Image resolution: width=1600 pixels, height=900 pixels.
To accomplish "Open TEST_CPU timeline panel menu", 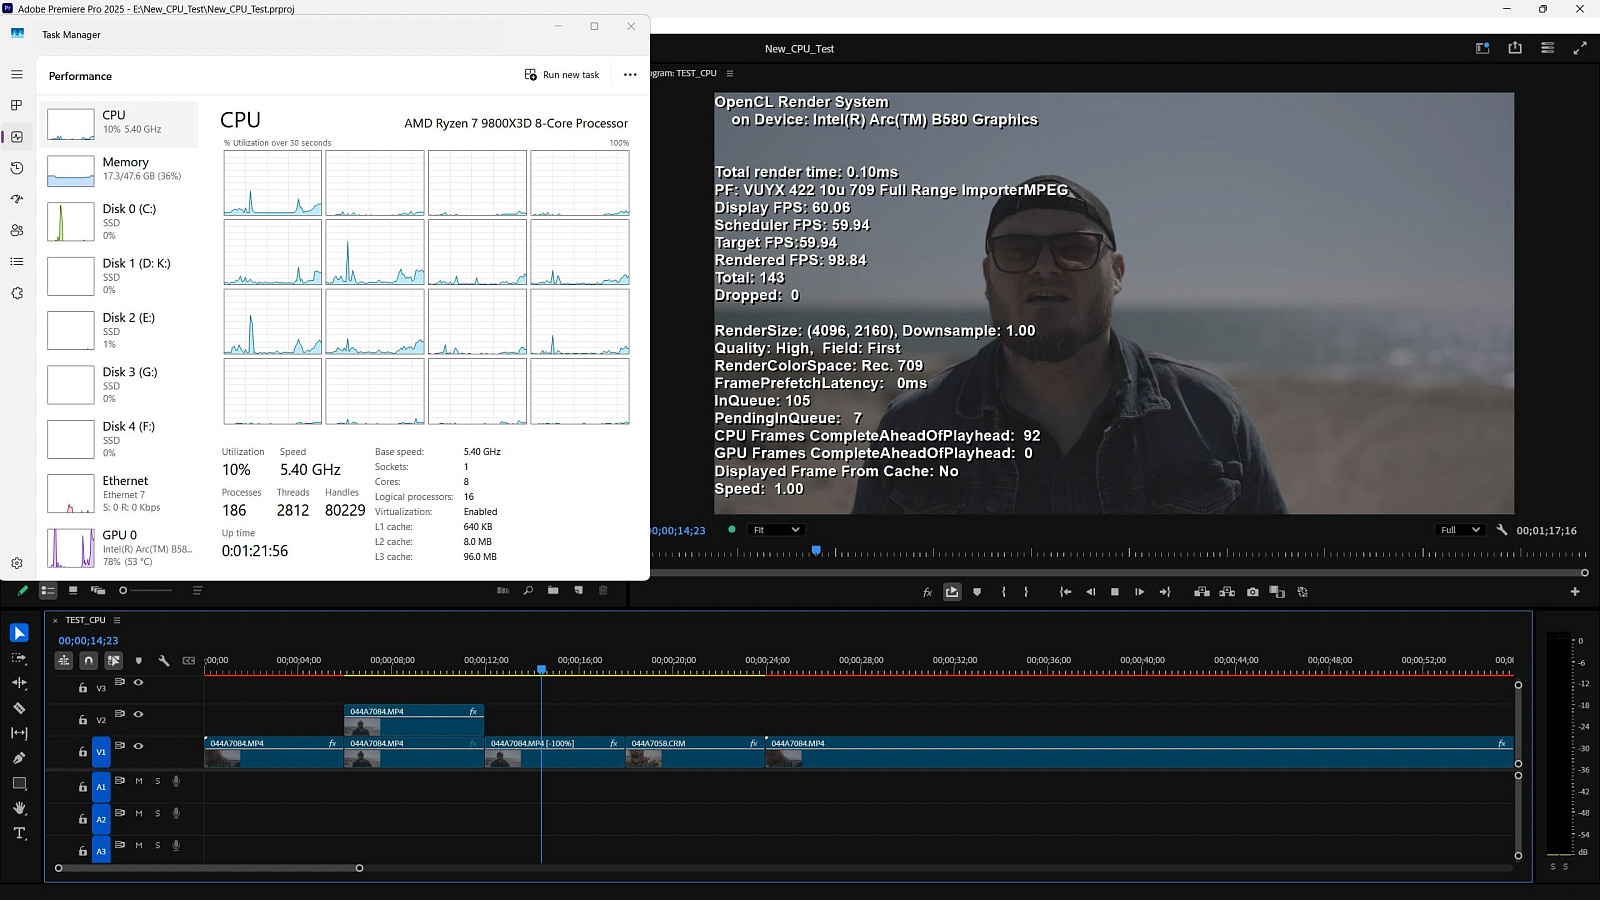I will click(117, 620).
